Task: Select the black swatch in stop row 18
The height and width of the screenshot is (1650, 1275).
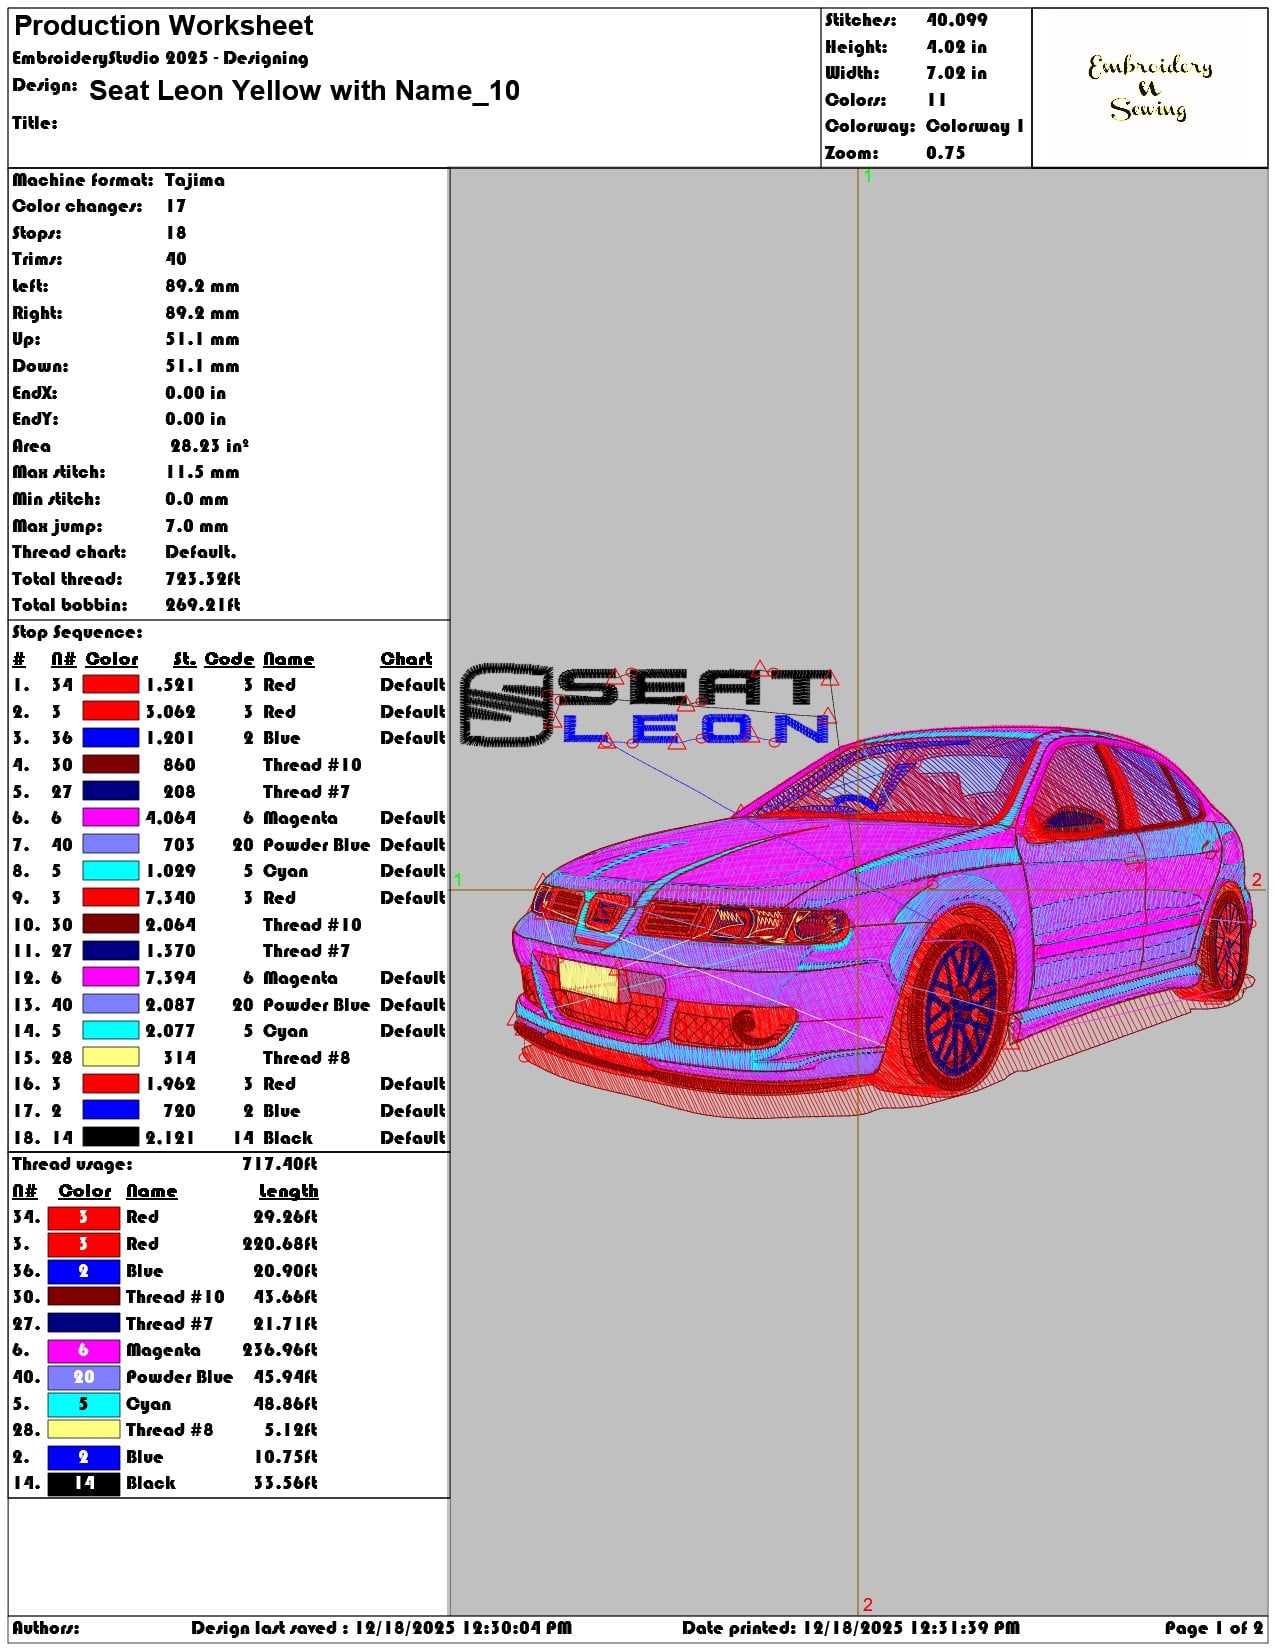Action: (x=110, y=1138)
